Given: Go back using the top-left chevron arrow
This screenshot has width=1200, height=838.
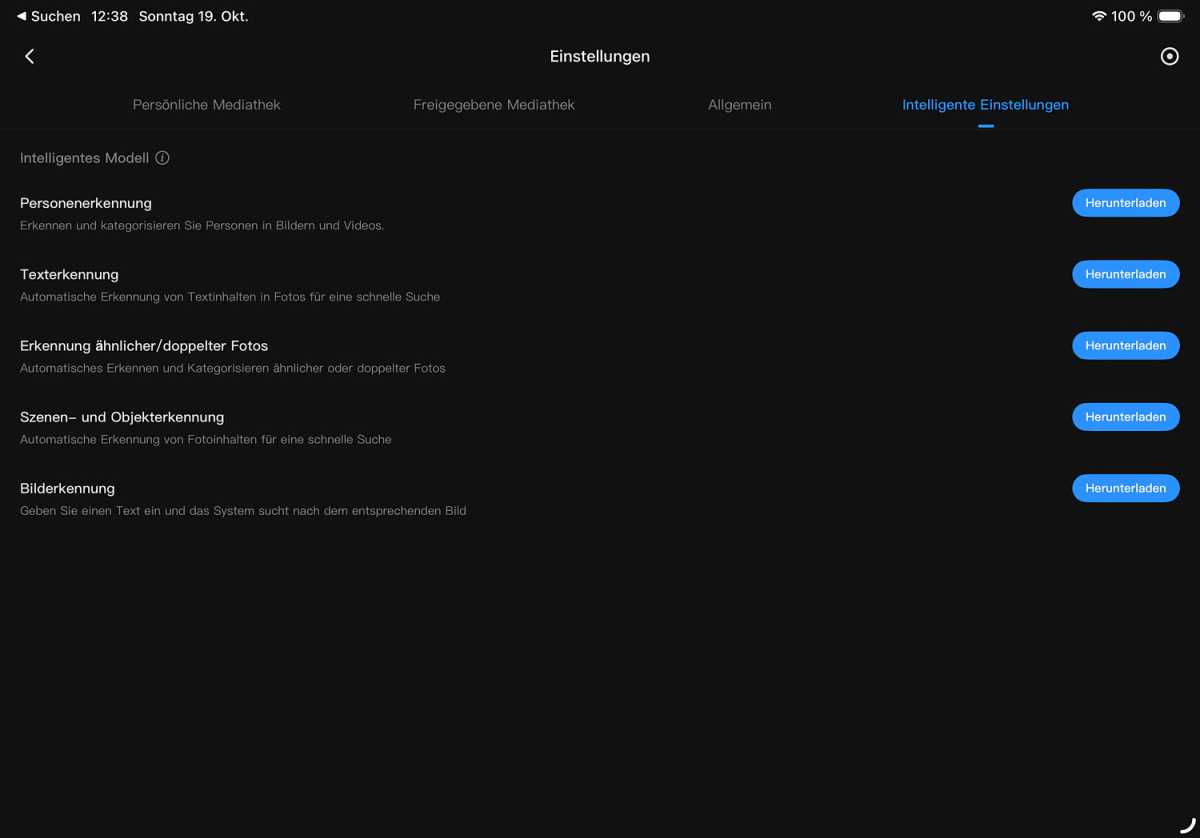Looking at the screenshot, I should tap(30, 57).
